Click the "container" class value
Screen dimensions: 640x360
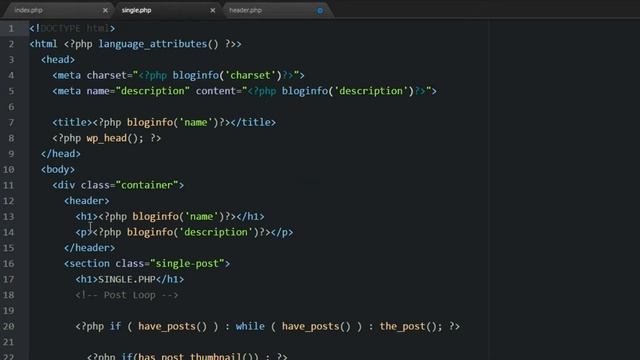coord(147,185)
